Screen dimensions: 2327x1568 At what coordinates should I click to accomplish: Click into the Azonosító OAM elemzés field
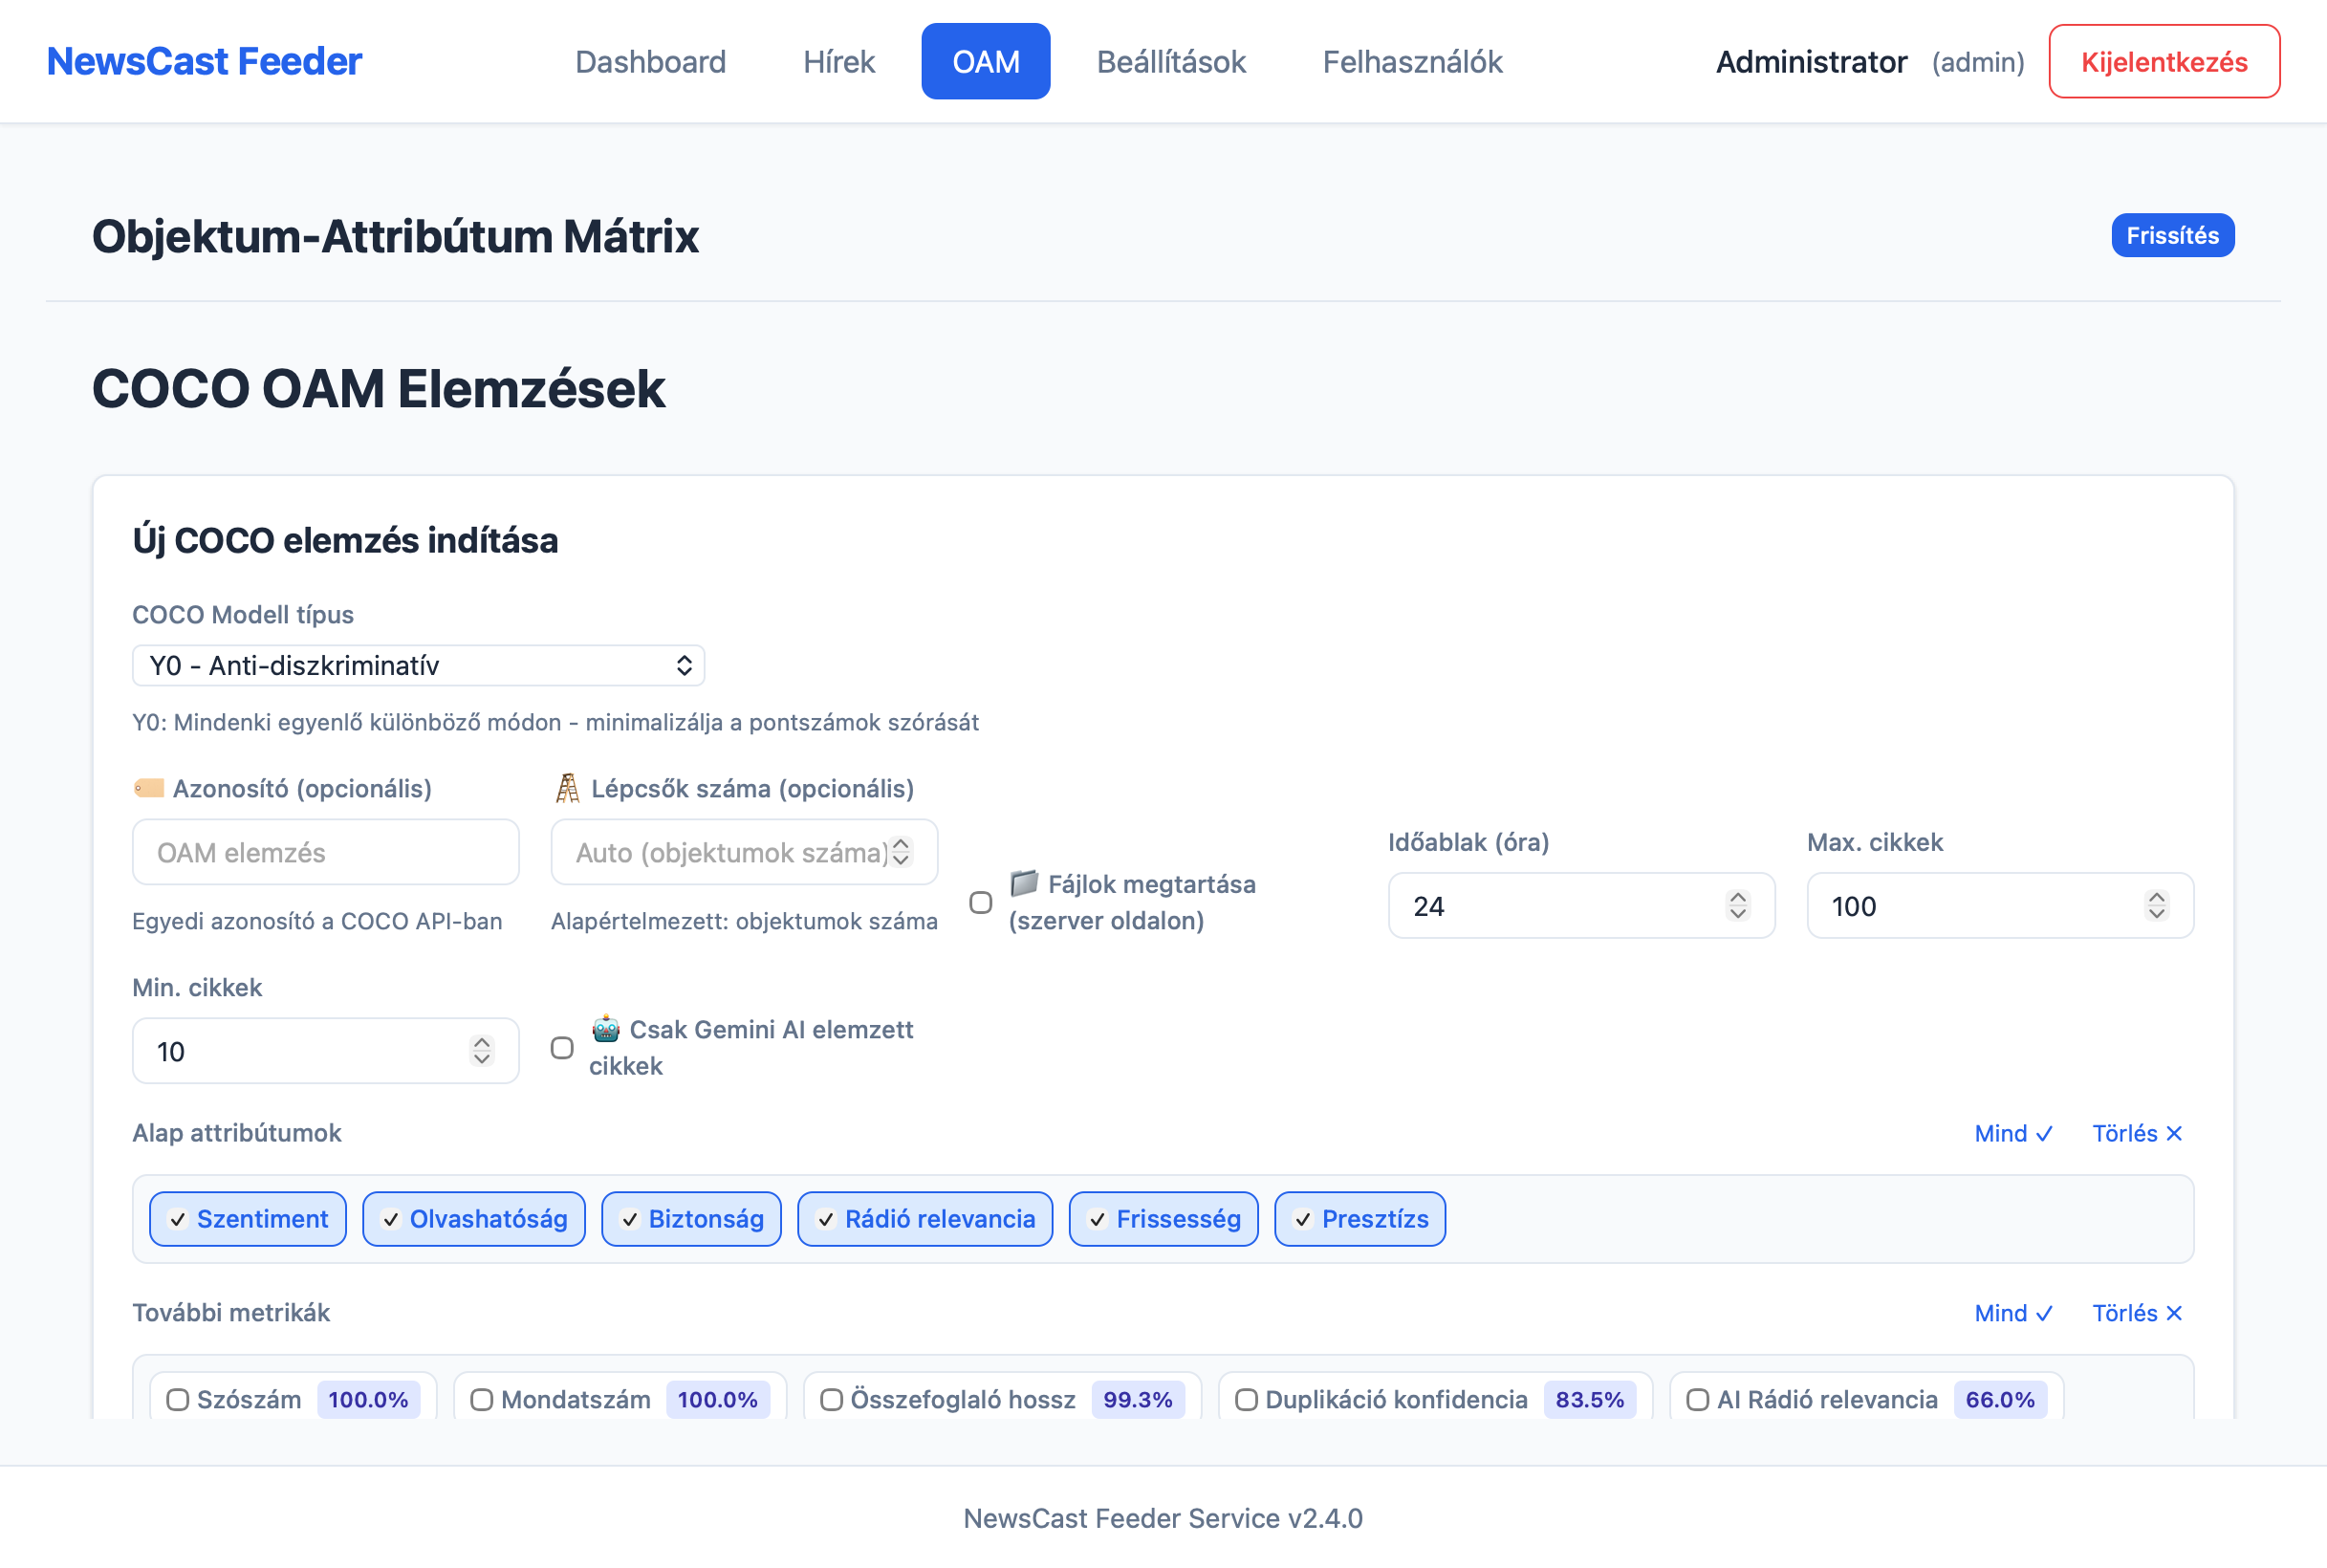pyautogui.click(x=325, y=852)
